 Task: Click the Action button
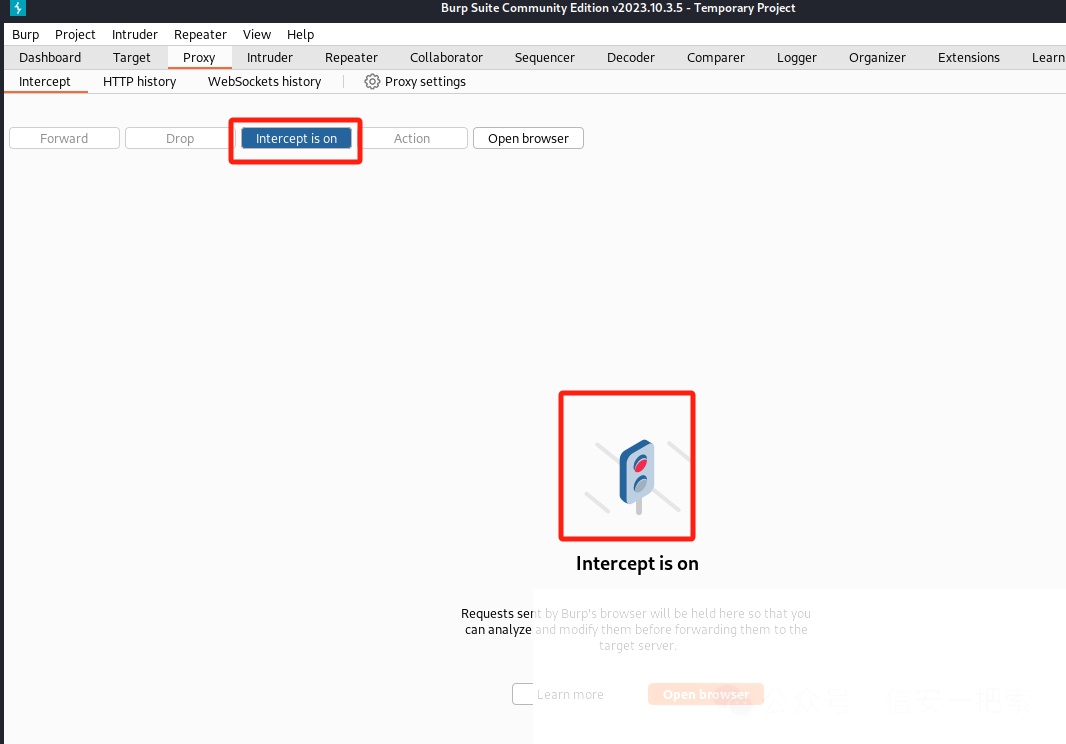coord(412,138)
